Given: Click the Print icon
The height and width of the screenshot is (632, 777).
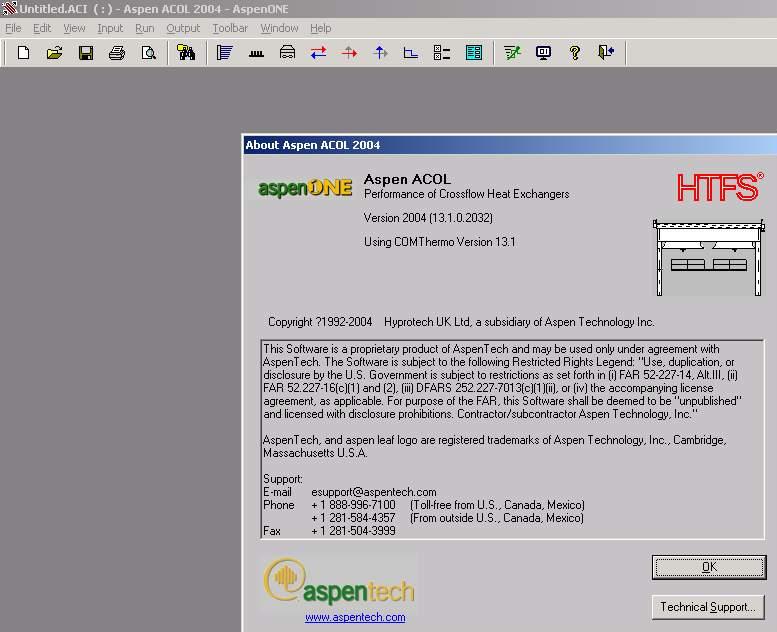Looking at the screenshot, I should (x=117, y=53).
